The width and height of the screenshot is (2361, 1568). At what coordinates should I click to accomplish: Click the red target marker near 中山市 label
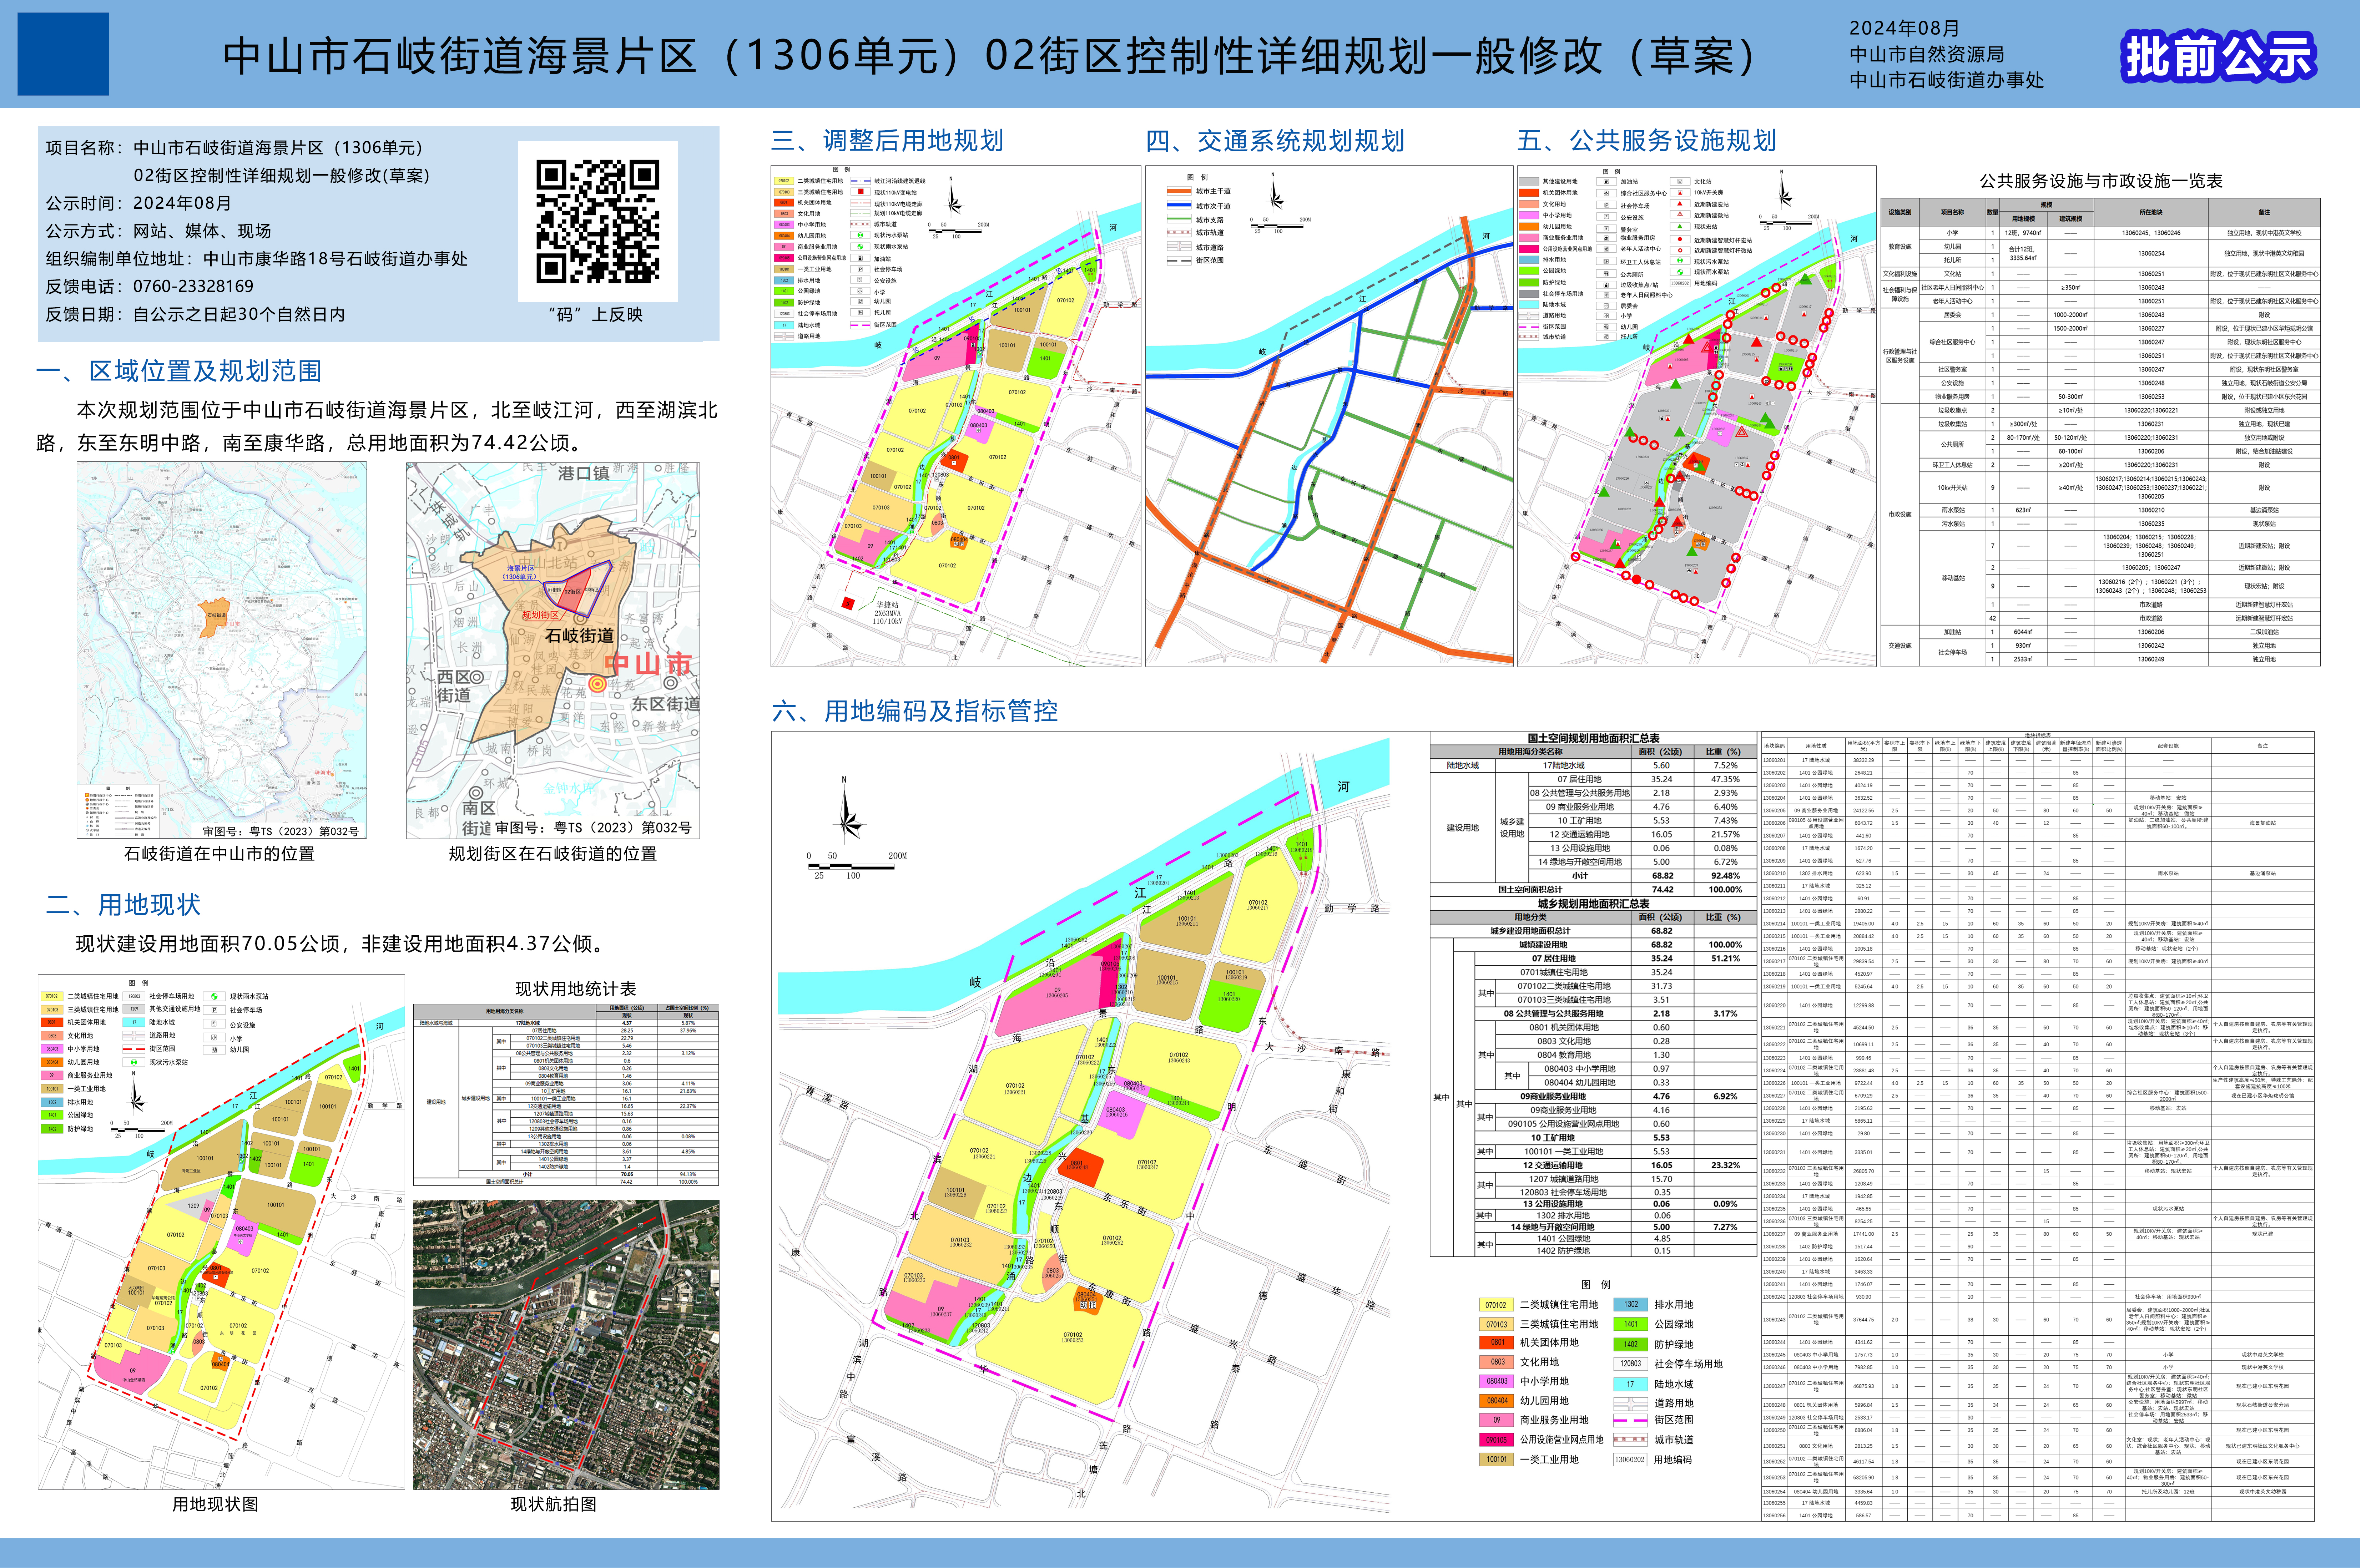pyautogui.click(x=597, y=684)
